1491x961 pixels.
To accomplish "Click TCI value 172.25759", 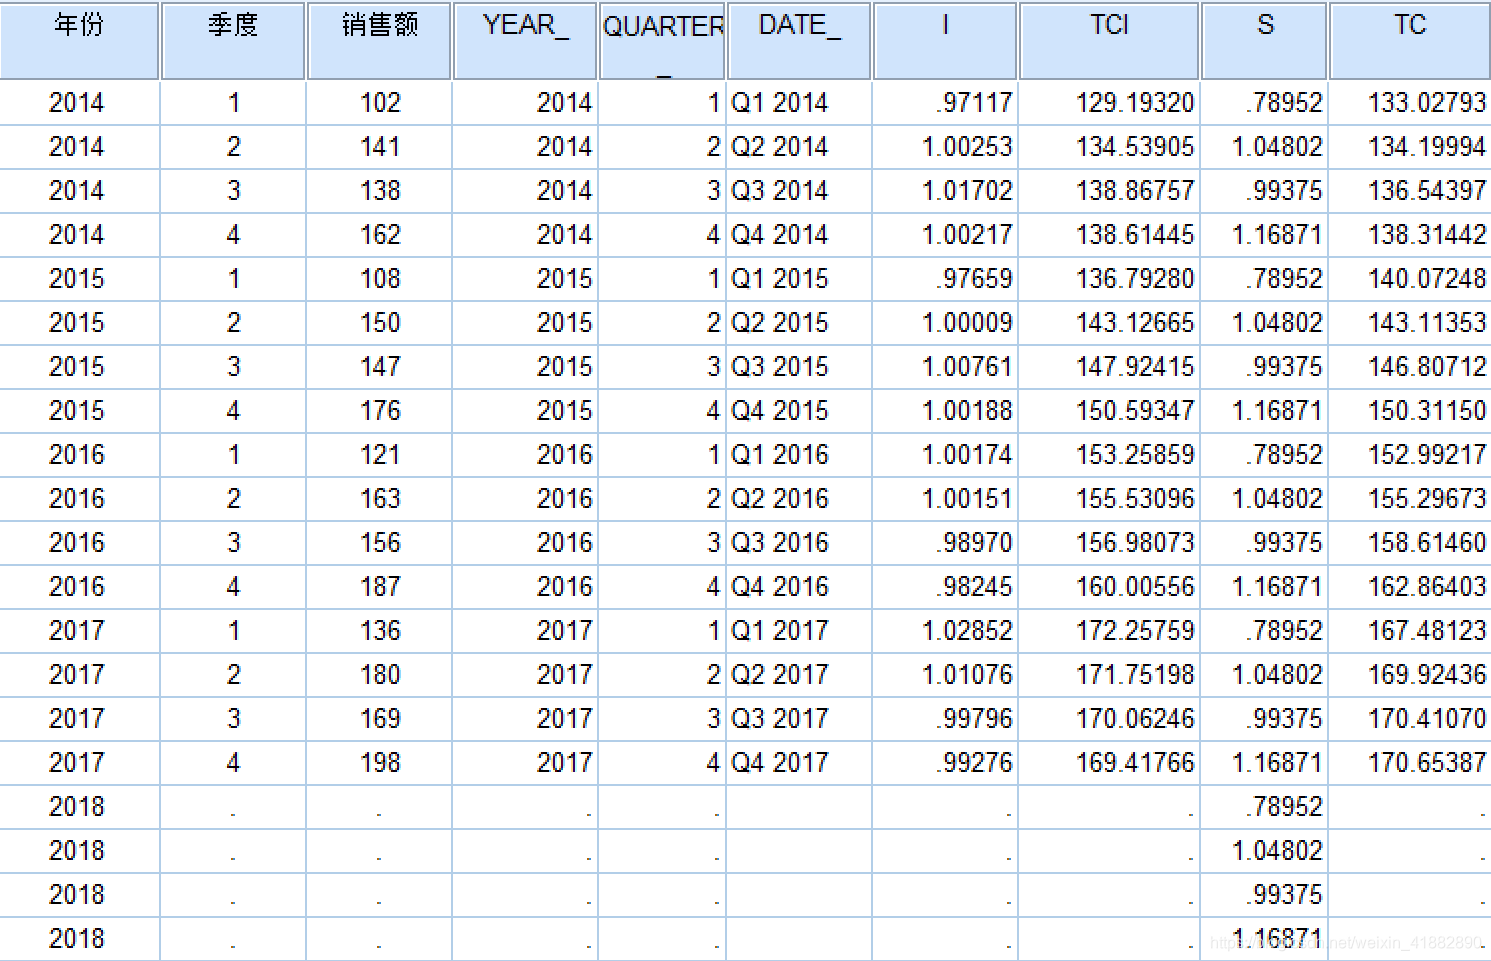I will pos(1109,631).
